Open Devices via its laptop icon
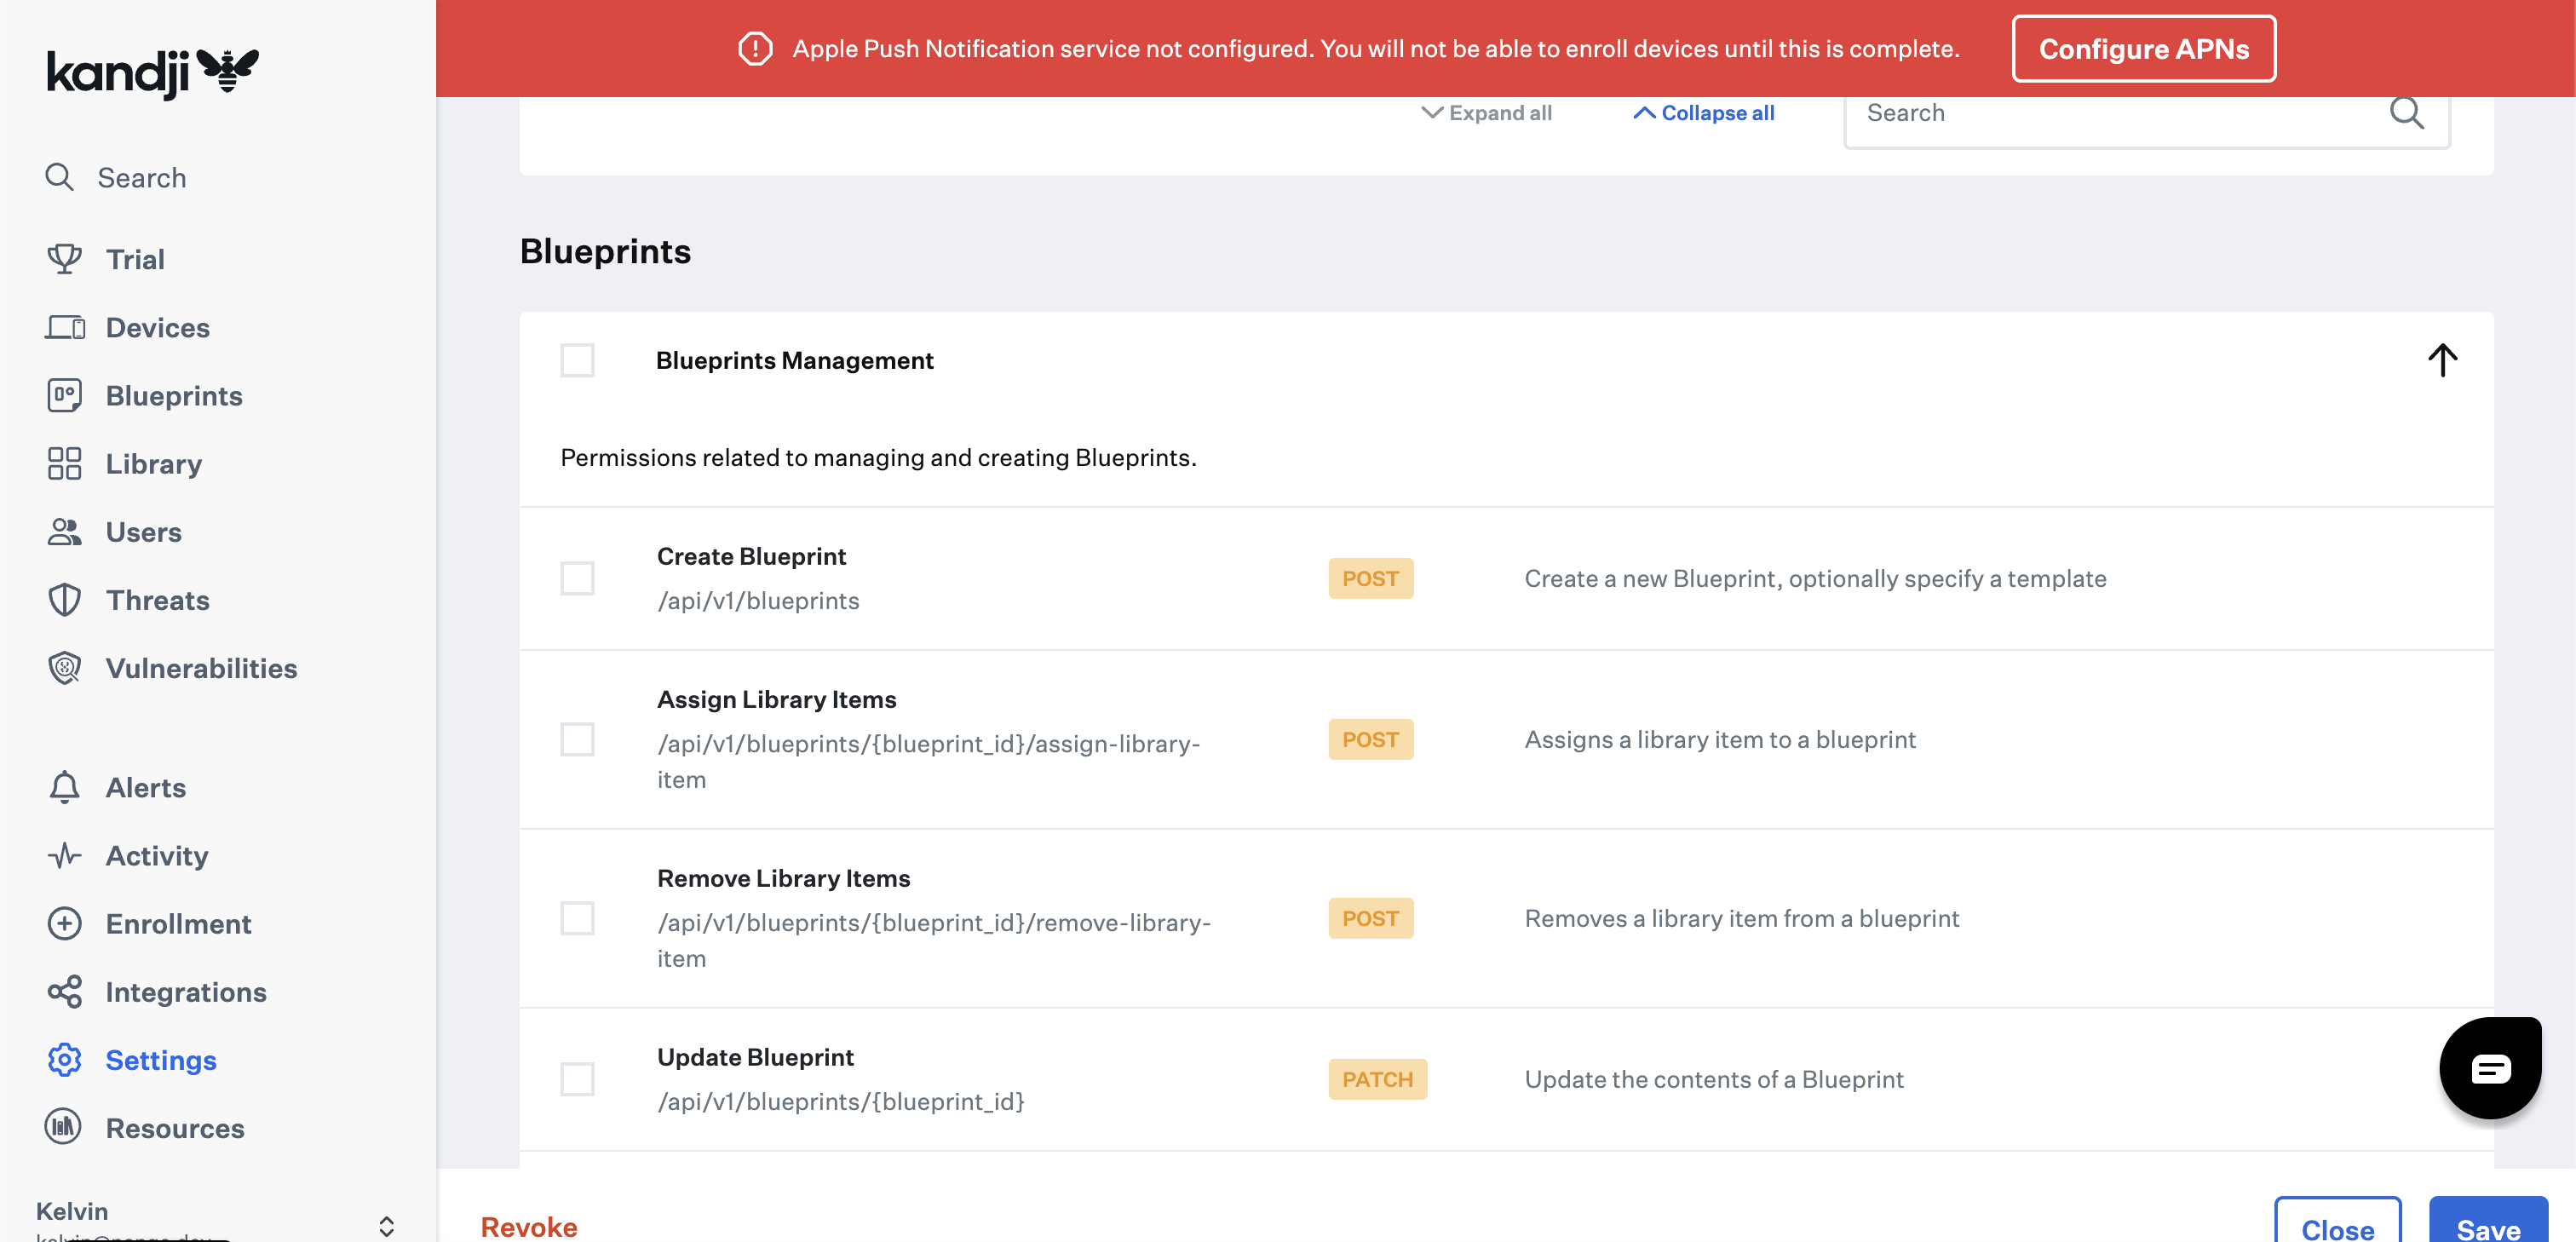 (64, 327)
